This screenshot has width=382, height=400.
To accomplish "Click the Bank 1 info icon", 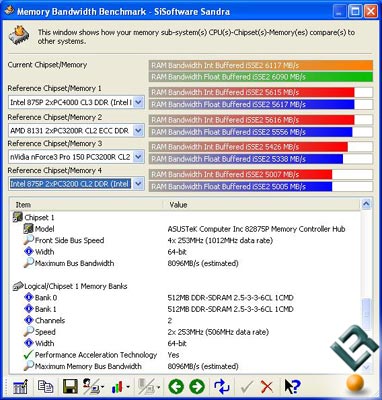I will point(29,309).
